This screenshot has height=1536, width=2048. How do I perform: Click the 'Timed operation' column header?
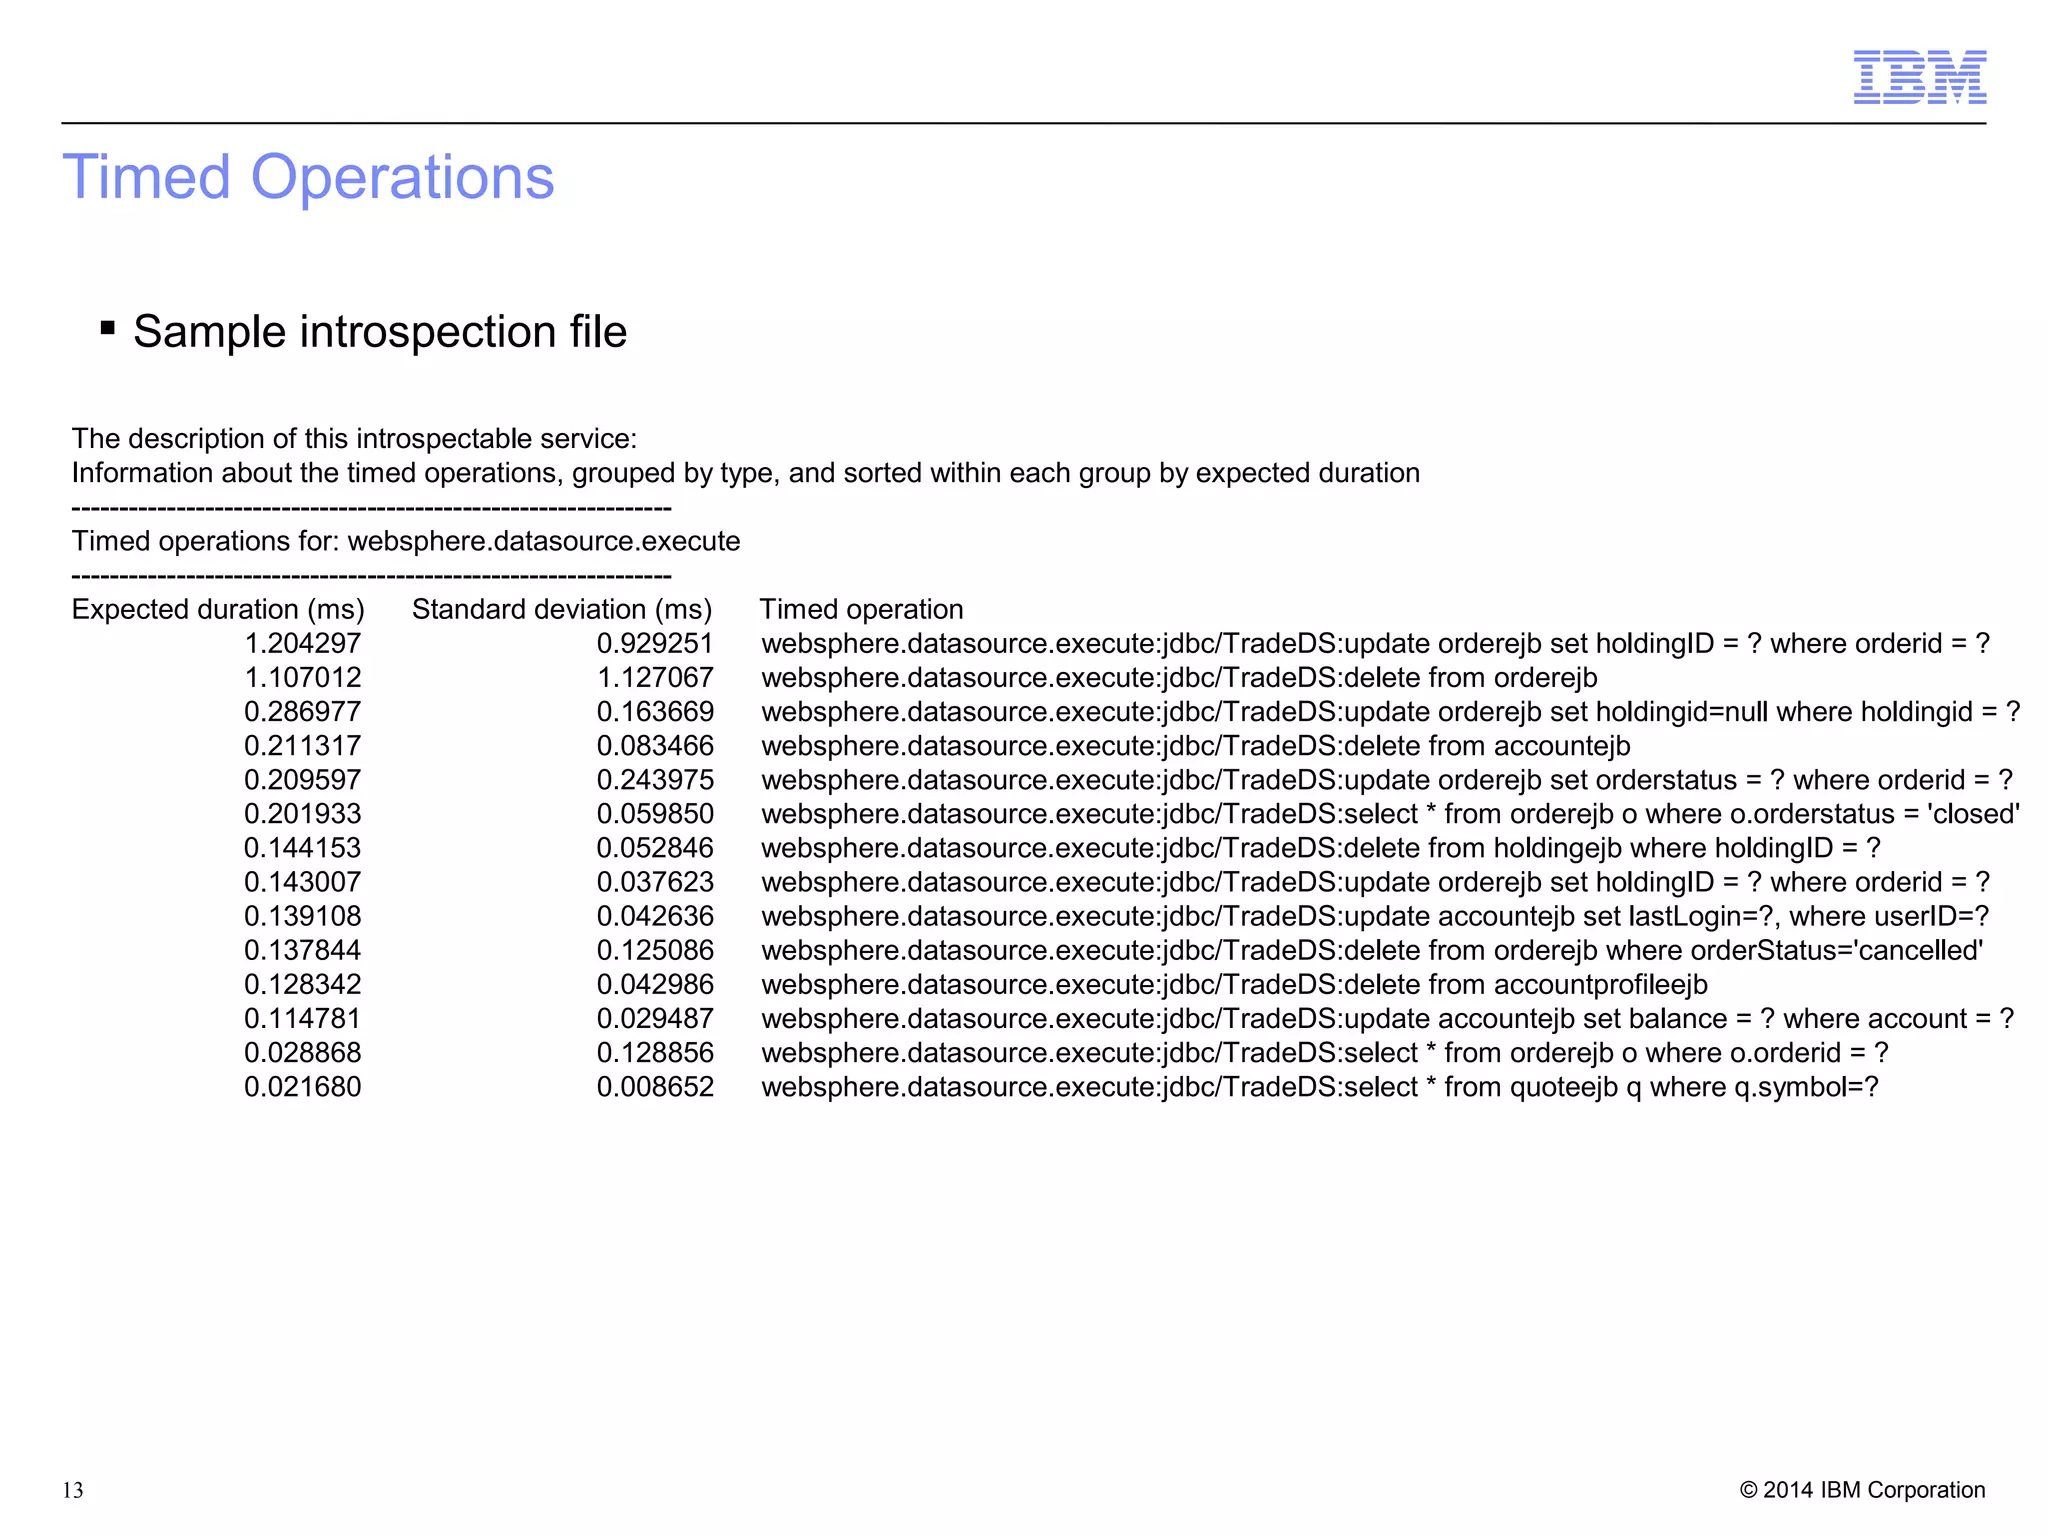[x=861, y=610]
